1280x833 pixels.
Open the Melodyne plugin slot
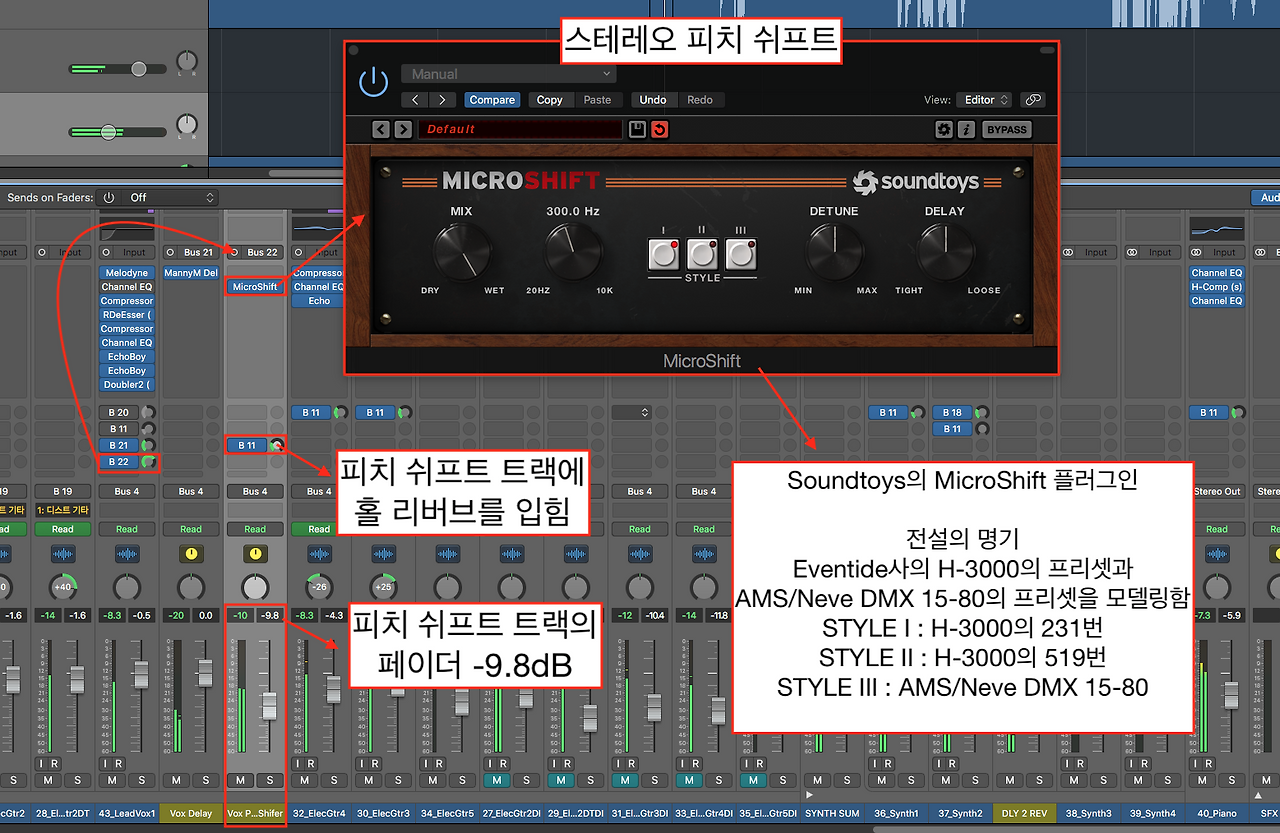pos(127,273)
